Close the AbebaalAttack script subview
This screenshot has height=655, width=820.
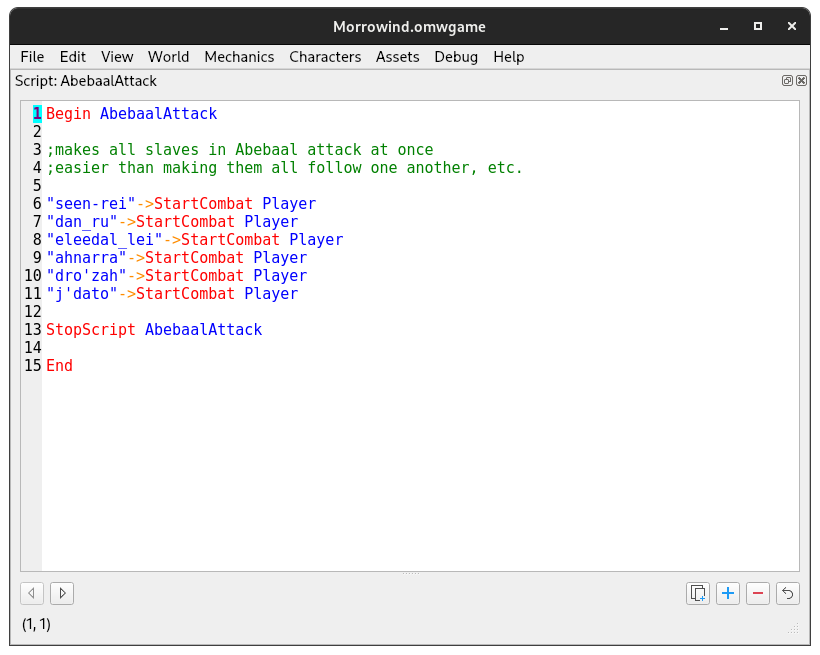click(x=801, y=80)
